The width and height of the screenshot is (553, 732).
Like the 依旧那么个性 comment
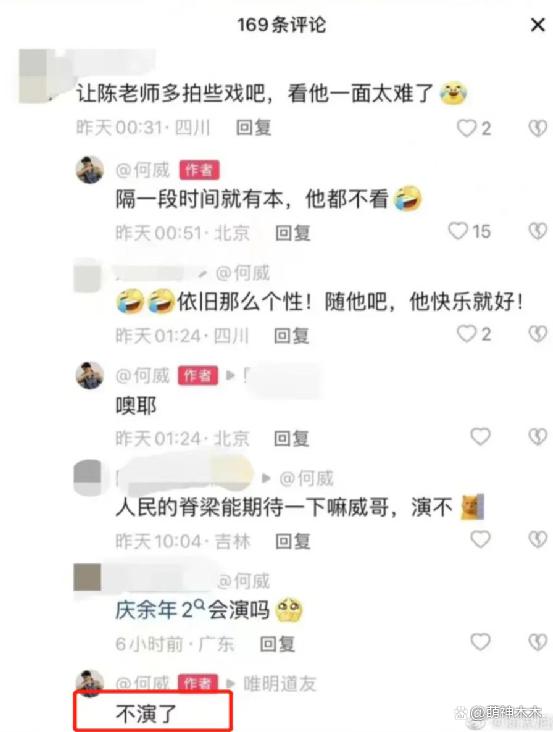467,334
